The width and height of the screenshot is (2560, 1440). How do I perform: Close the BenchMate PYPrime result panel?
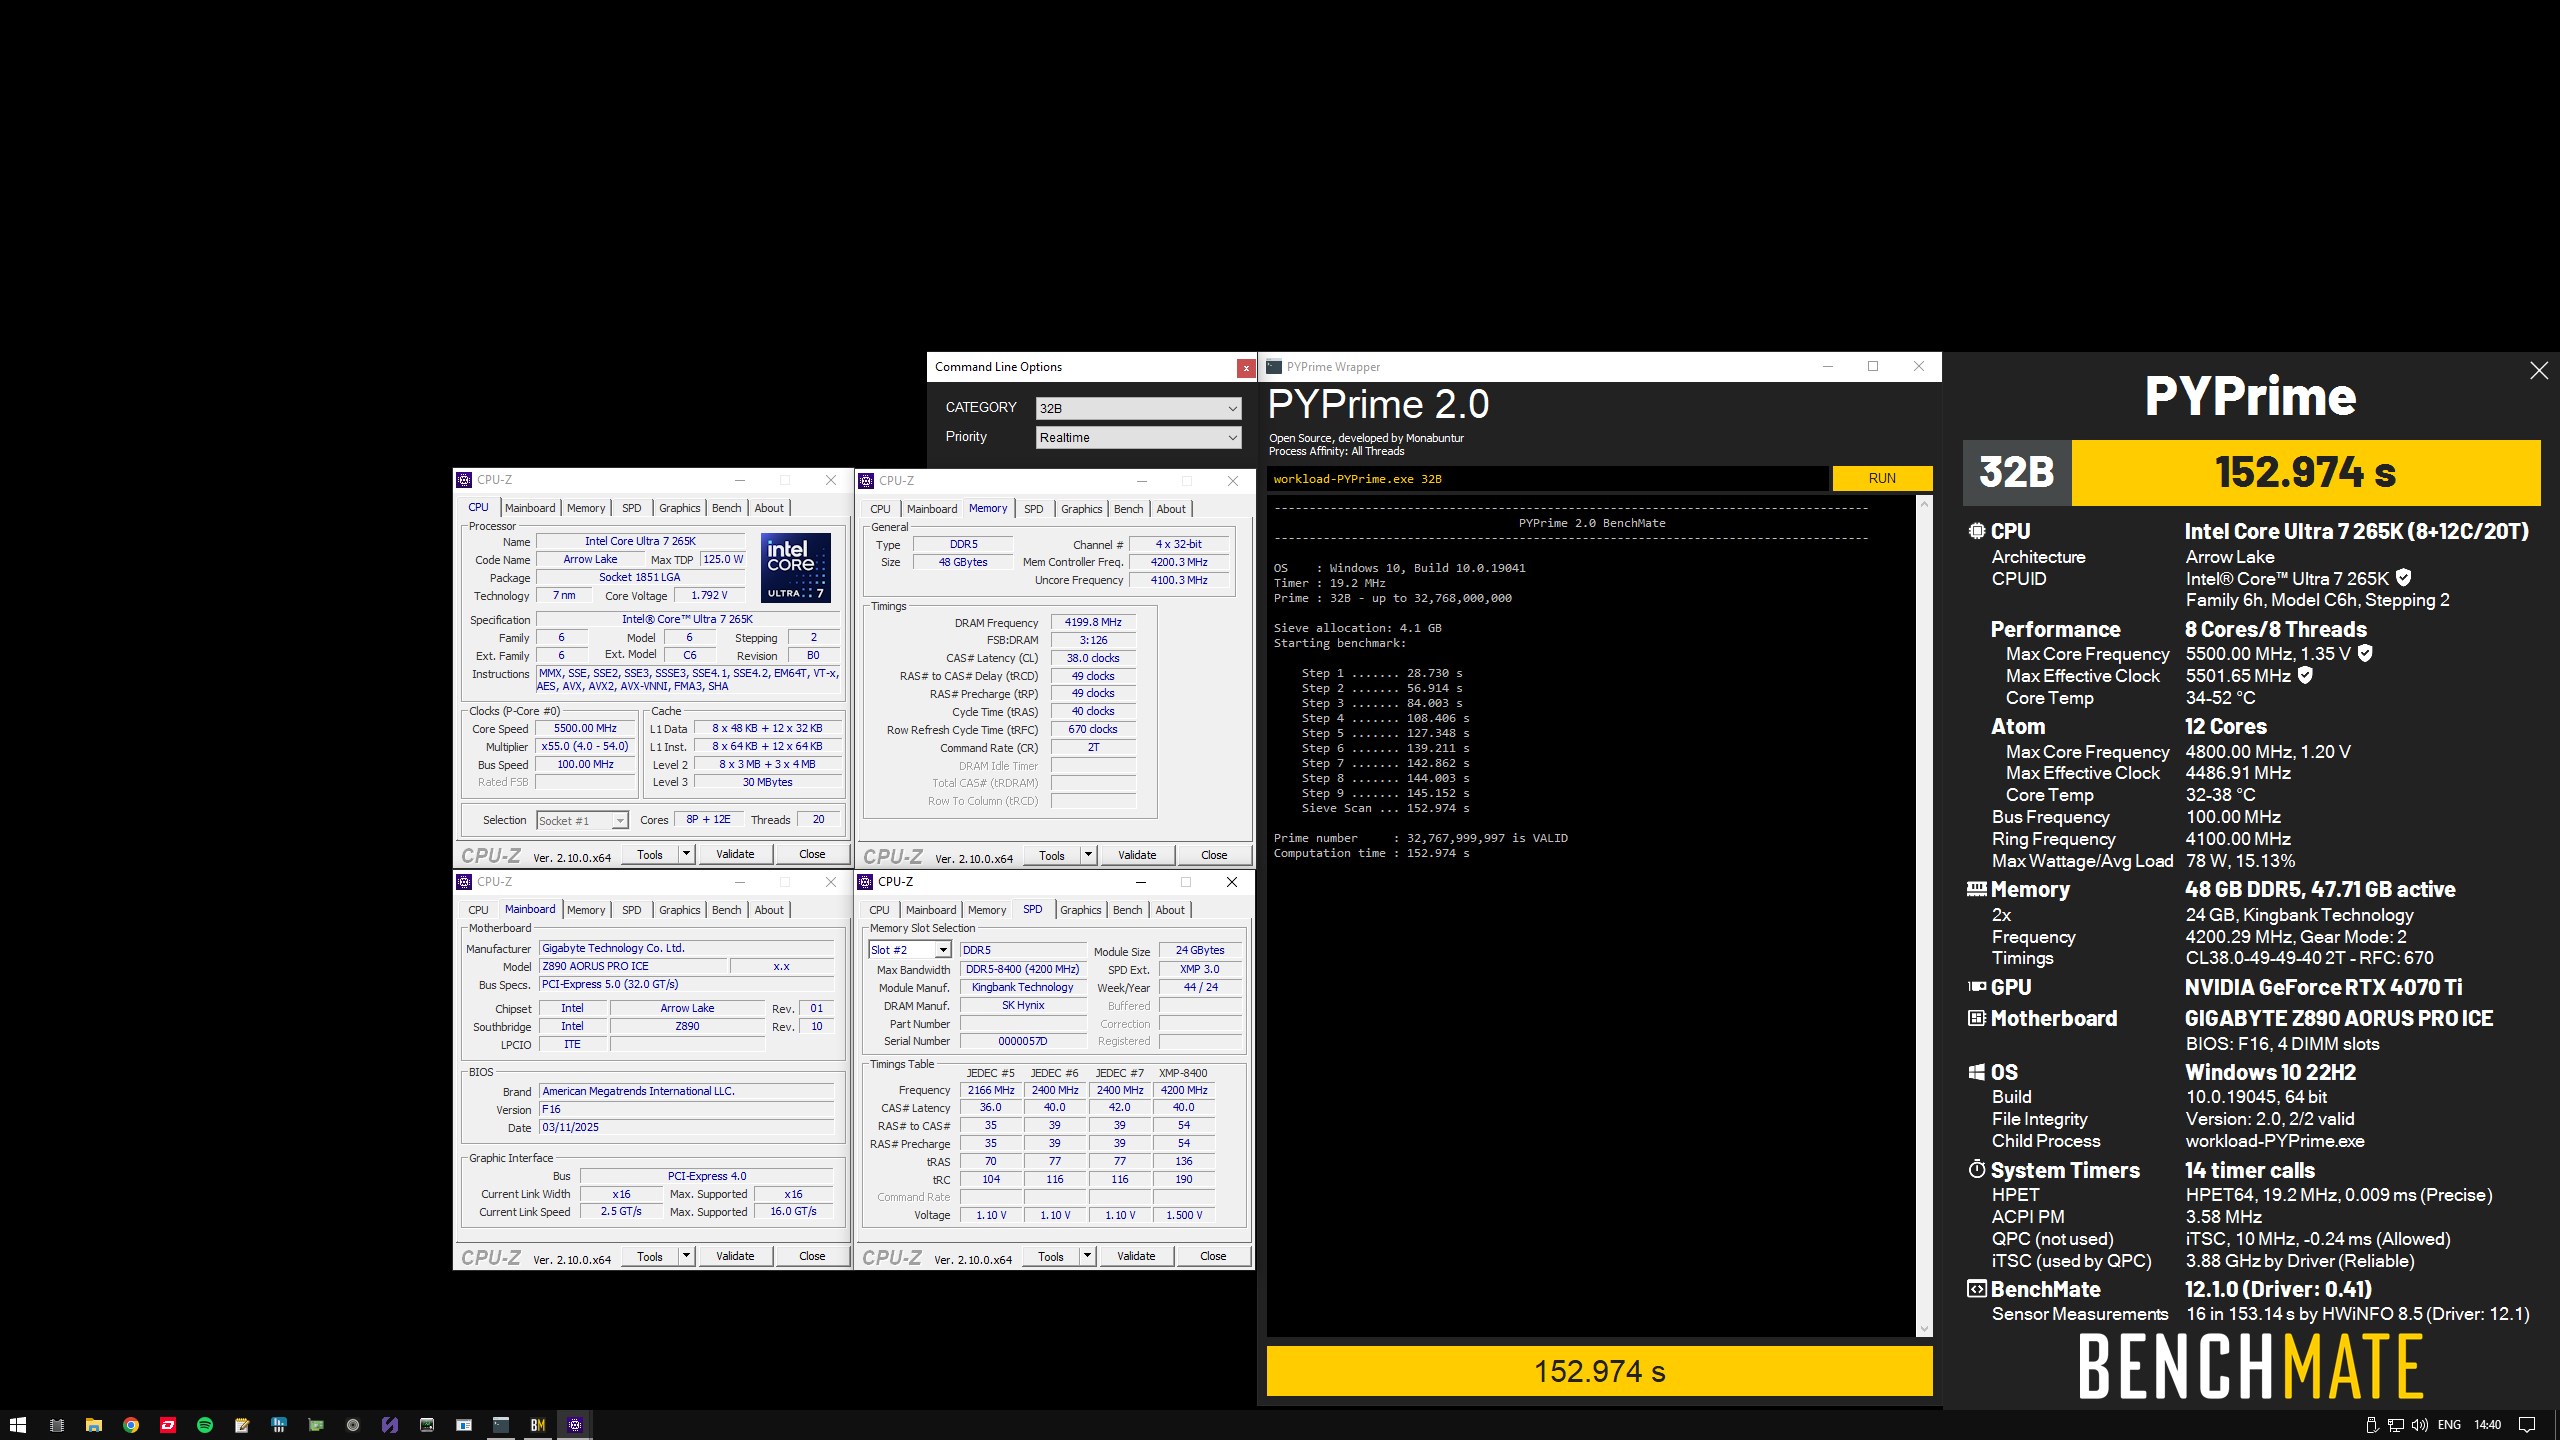(2538, 371)
